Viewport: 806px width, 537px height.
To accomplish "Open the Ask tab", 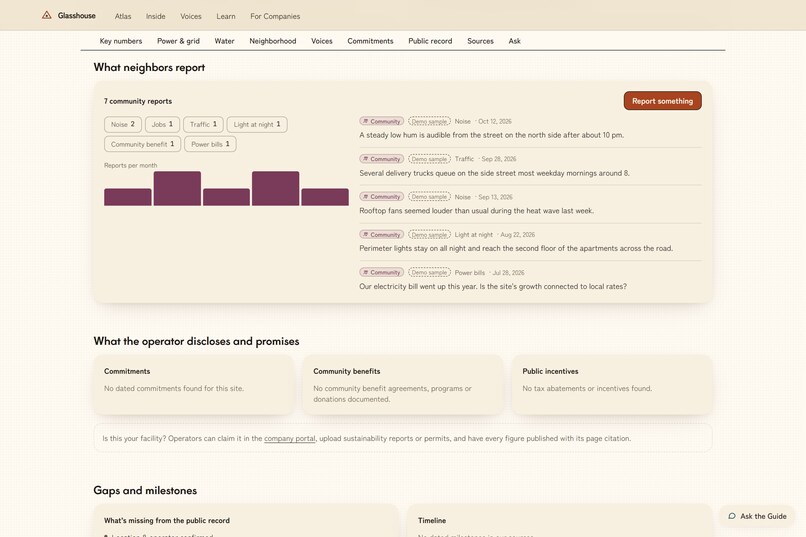I will click(x=515, y=41).
